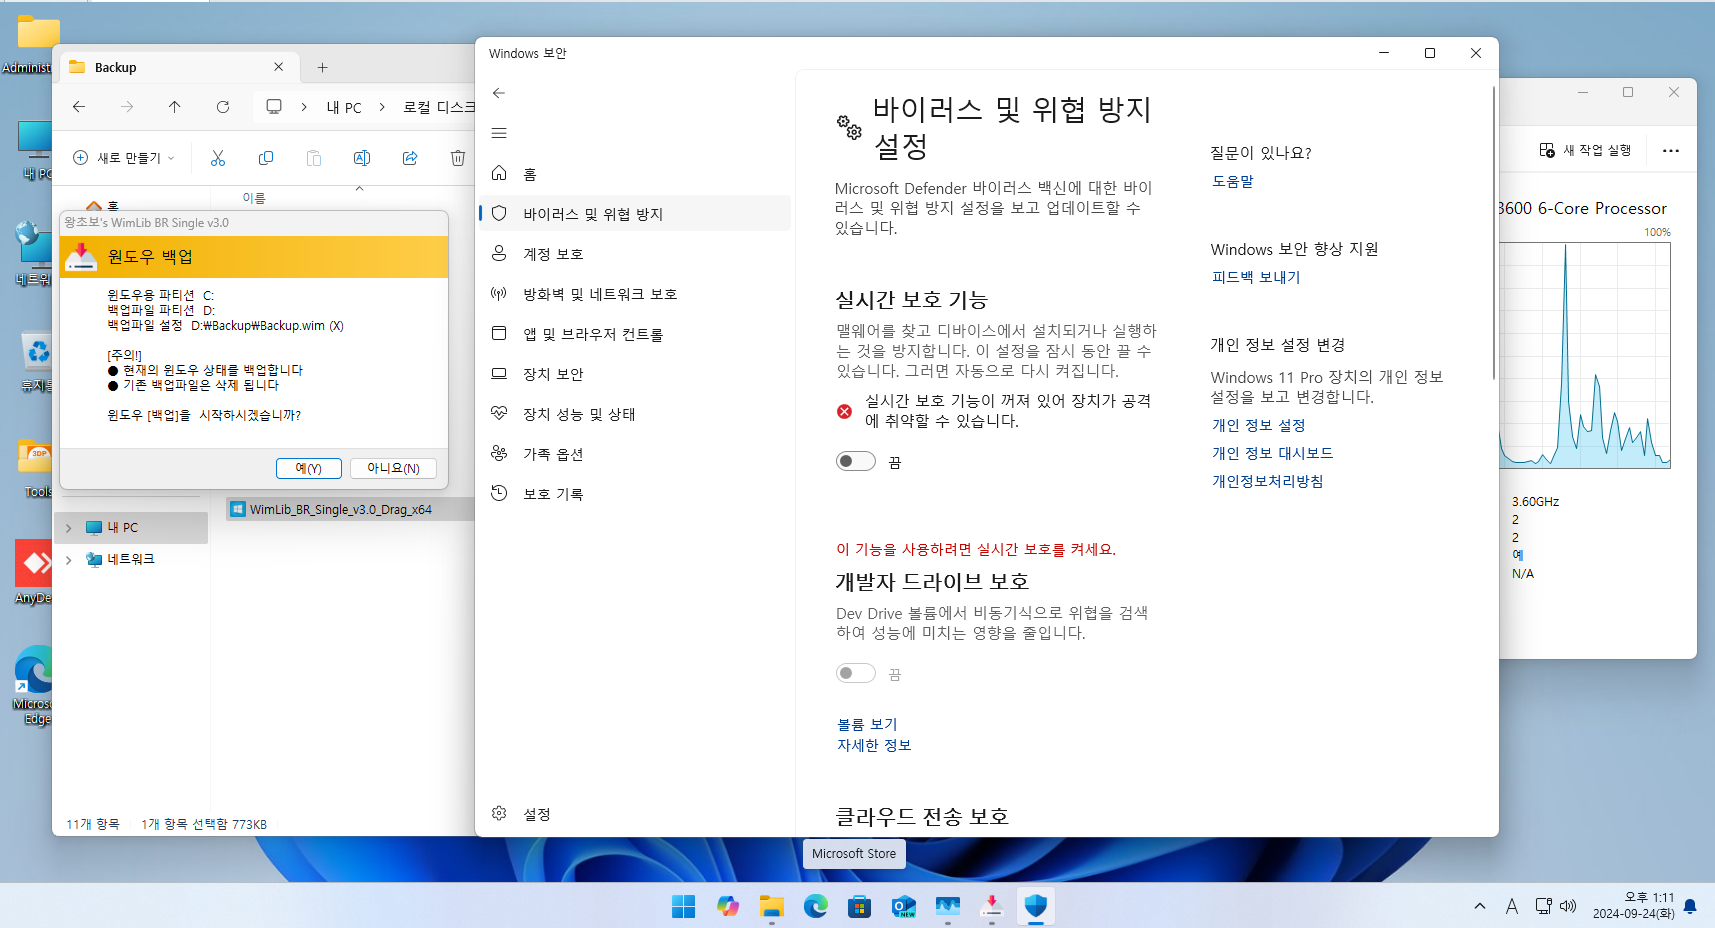Select 바이러스 및 위협 방지 sidebar item
The image size is (1715, 928).
[x=635, y=214]
